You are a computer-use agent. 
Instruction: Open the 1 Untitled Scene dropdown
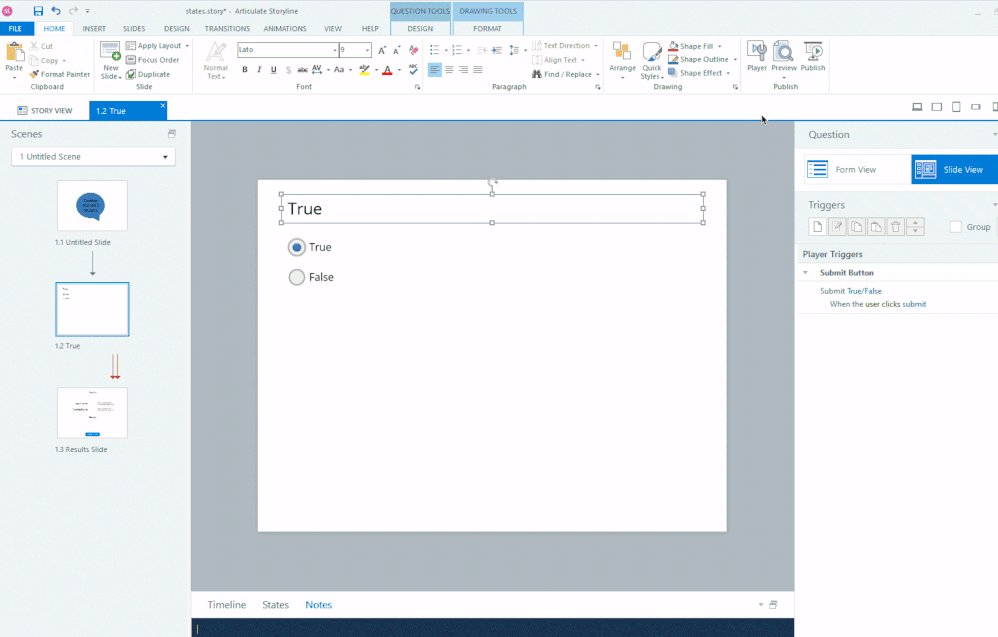tap(93, 157)
